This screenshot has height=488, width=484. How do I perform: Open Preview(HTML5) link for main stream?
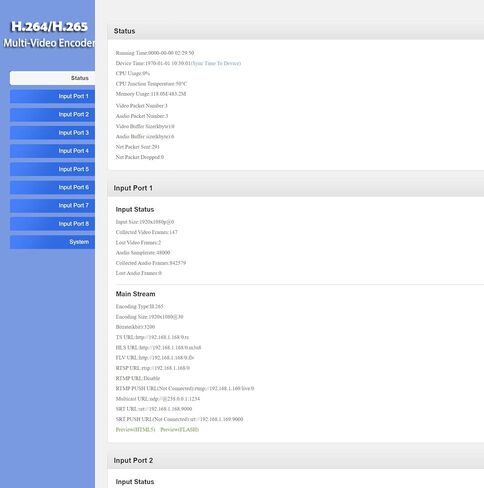(136, 430)
